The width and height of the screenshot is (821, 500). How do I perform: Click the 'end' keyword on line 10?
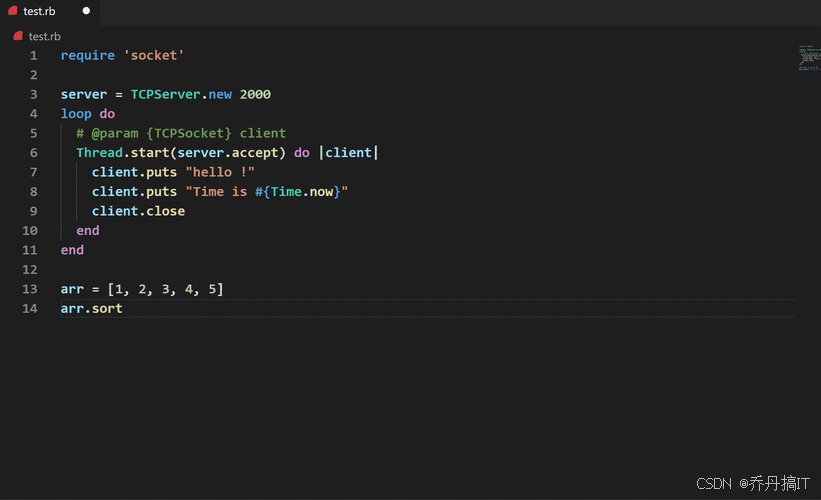(87, 230)
